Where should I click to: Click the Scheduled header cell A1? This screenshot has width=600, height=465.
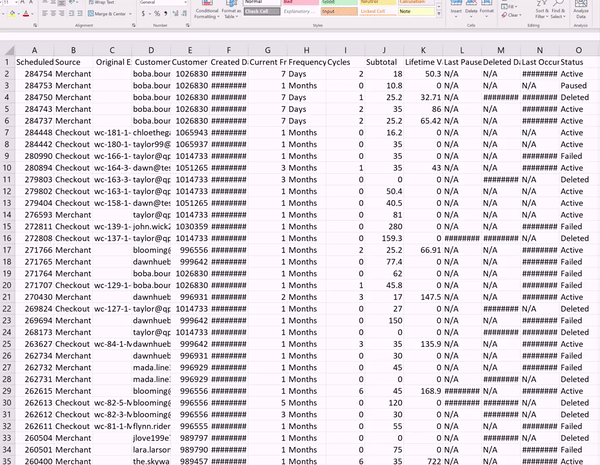tap(34, 62)
